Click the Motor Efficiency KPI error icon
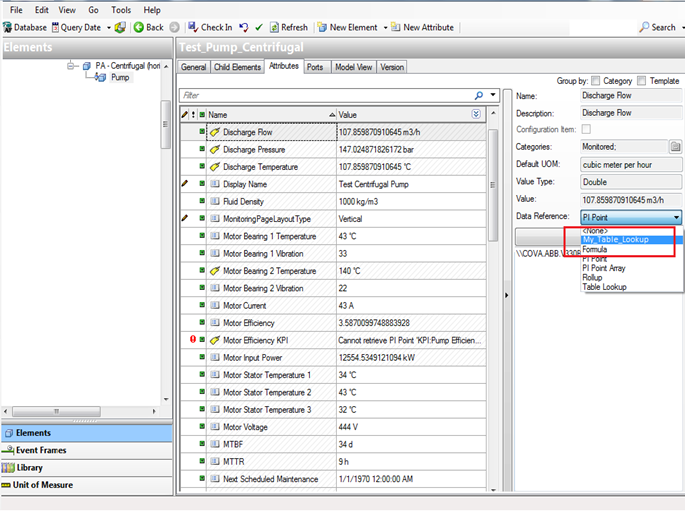The height and width of the screenshot is (521, 691). 193,339
